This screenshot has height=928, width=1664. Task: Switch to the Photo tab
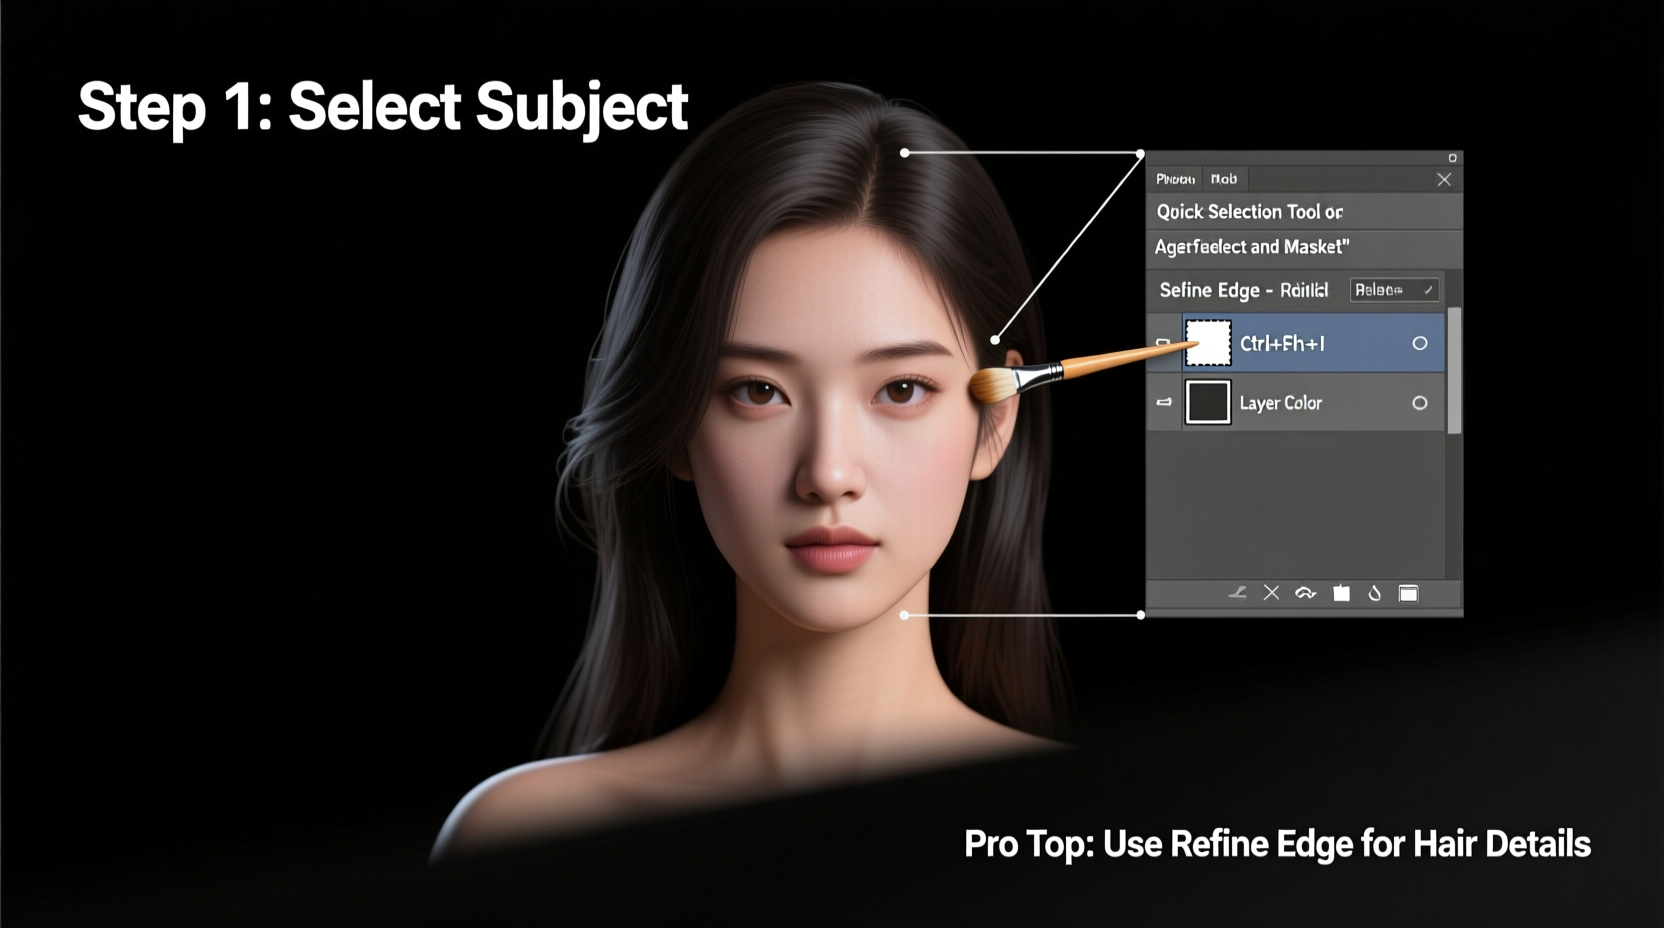click(x=1176, y=179)
